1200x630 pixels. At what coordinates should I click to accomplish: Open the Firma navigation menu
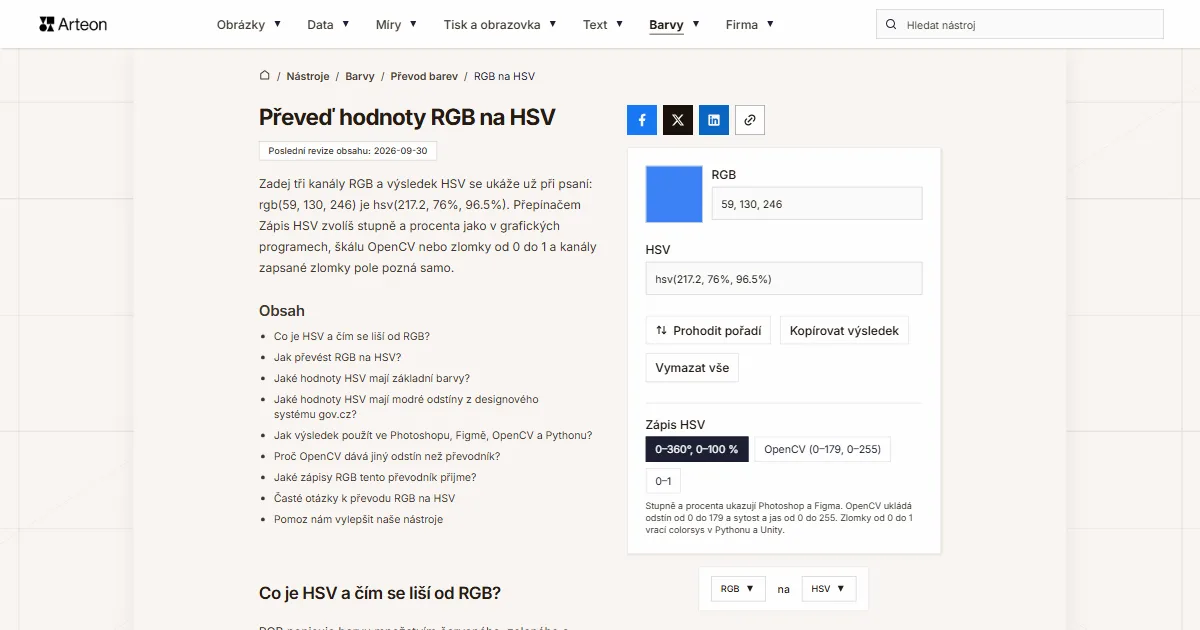750,24
